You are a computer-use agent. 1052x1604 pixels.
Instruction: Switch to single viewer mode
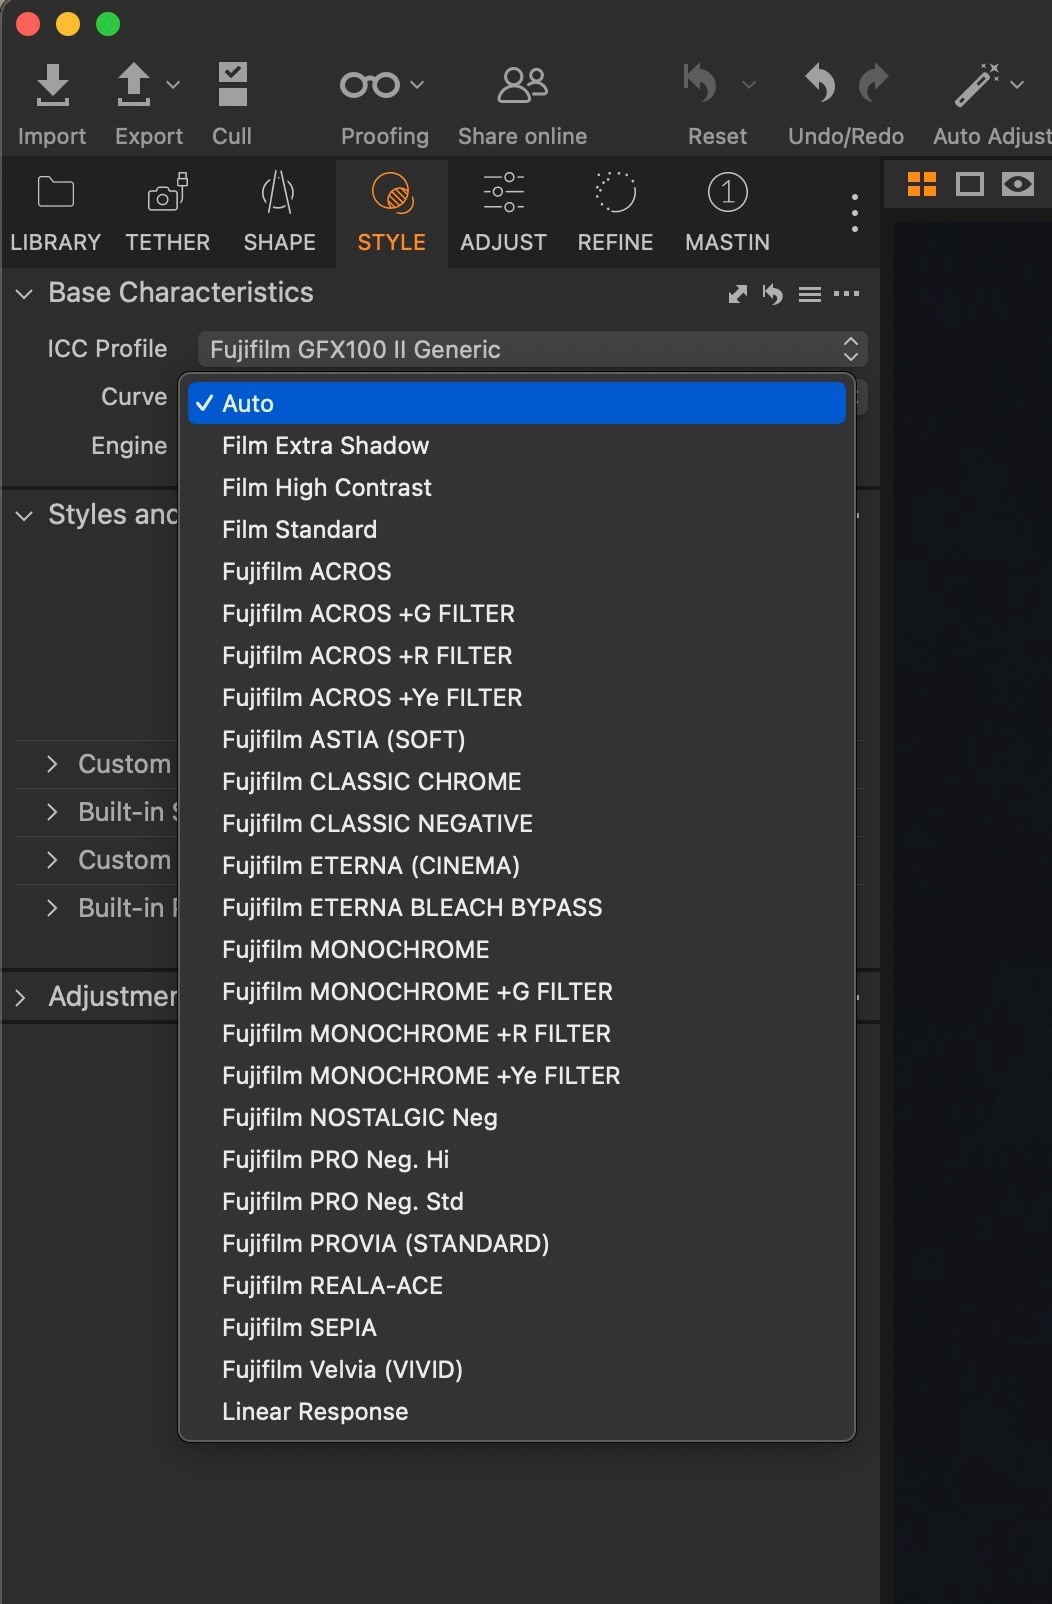[x=969, y=184]
